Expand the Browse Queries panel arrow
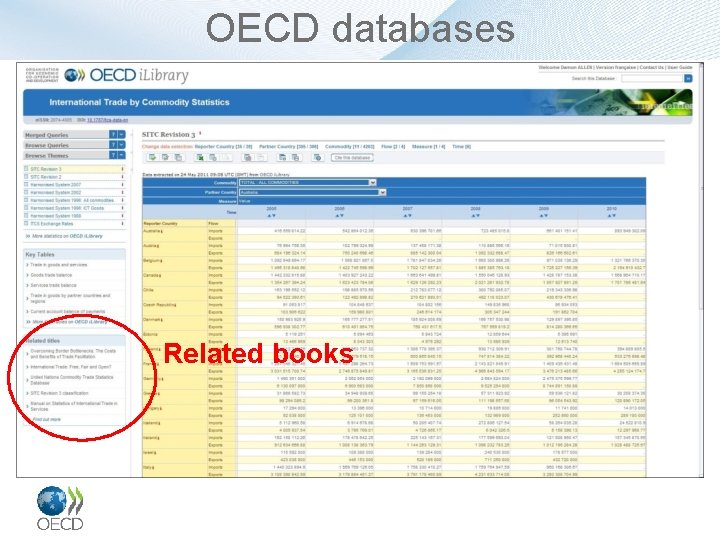The width and height of the screenshot is (720, 540). pos(121,145)
